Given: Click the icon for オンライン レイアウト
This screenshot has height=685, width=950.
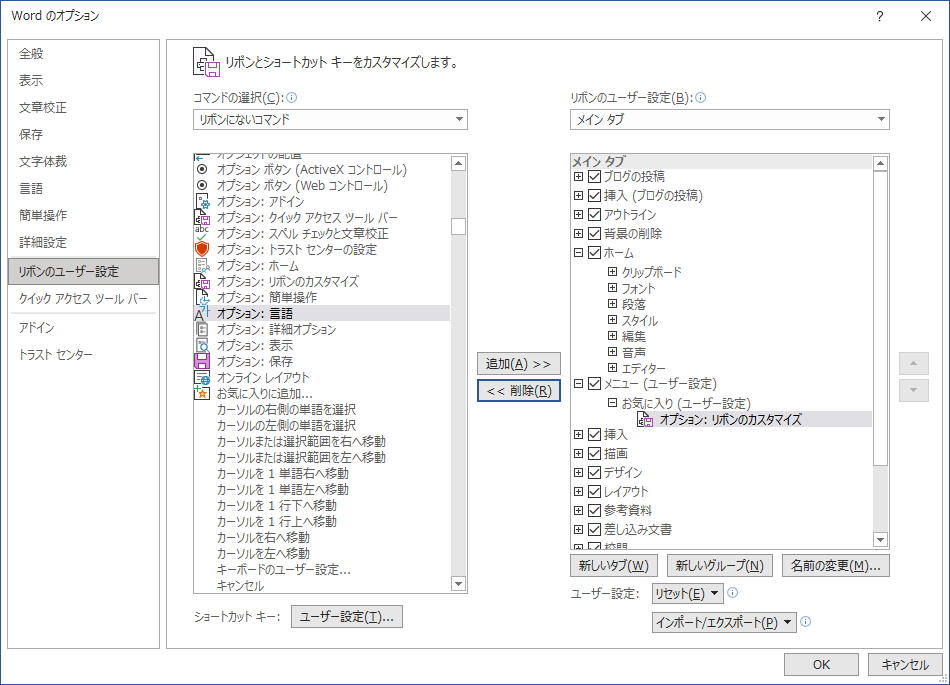Looking at the screenshot, I should 202,377.
